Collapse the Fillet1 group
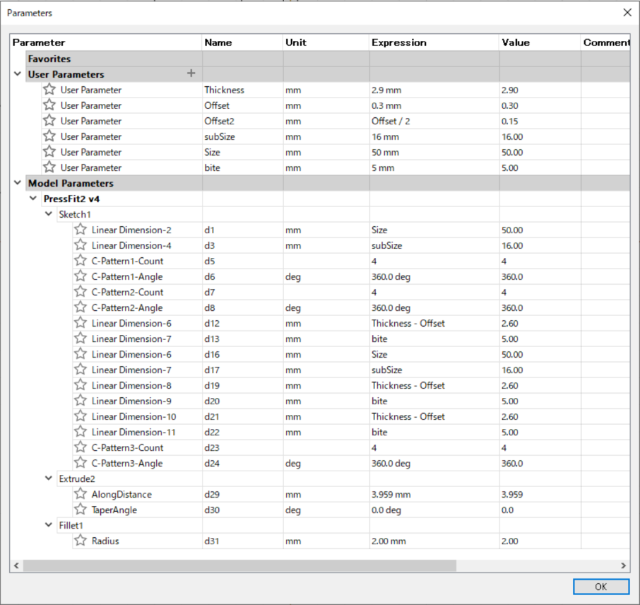This screenshot has width=640, height=605. point(49,525)
